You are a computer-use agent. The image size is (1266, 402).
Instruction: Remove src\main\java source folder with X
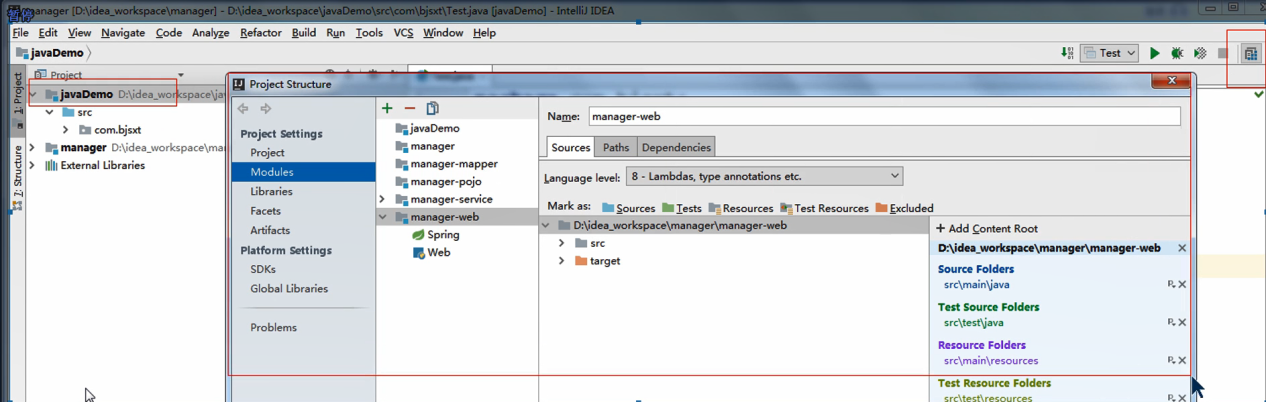(1182, 285)
